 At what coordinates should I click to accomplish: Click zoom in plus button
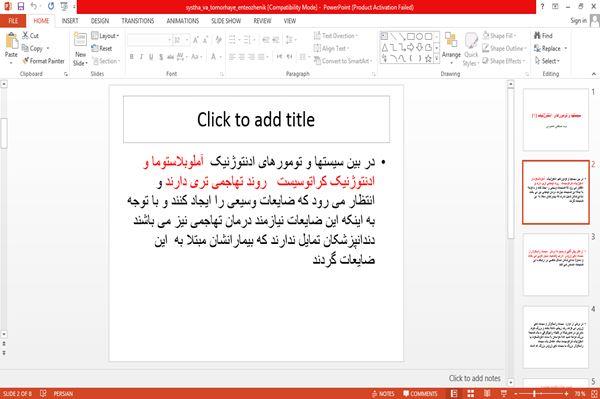(x=566, y=394)
